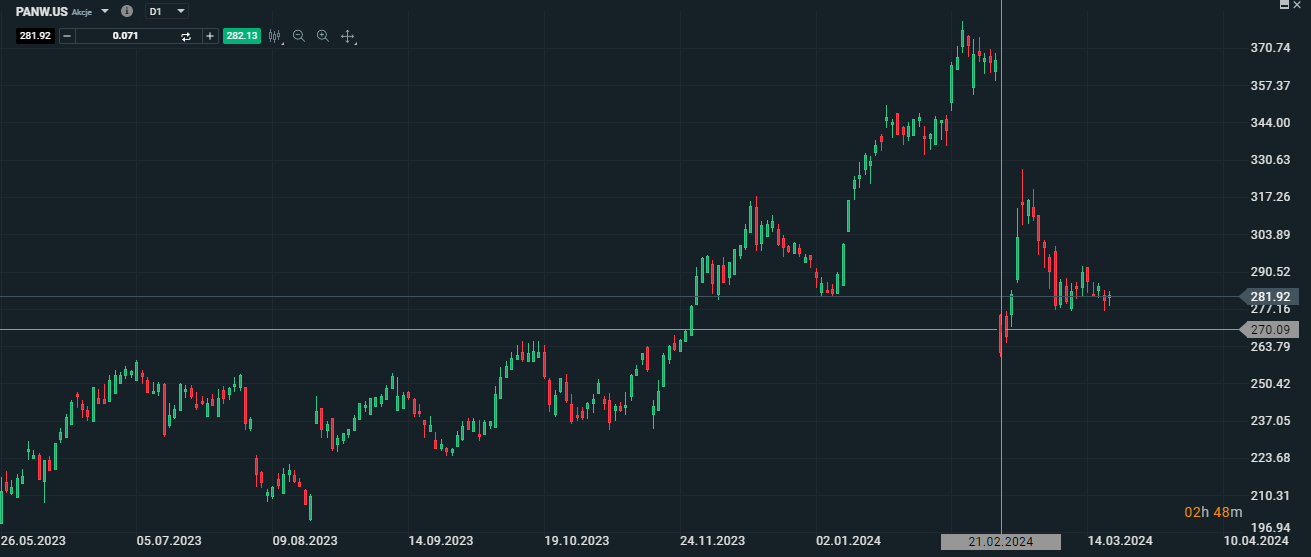Viewport: 1311px width, 557px height.
Task: Select the 21.02.2024 highlighted date marker
Action: [x=1000, y=541]
